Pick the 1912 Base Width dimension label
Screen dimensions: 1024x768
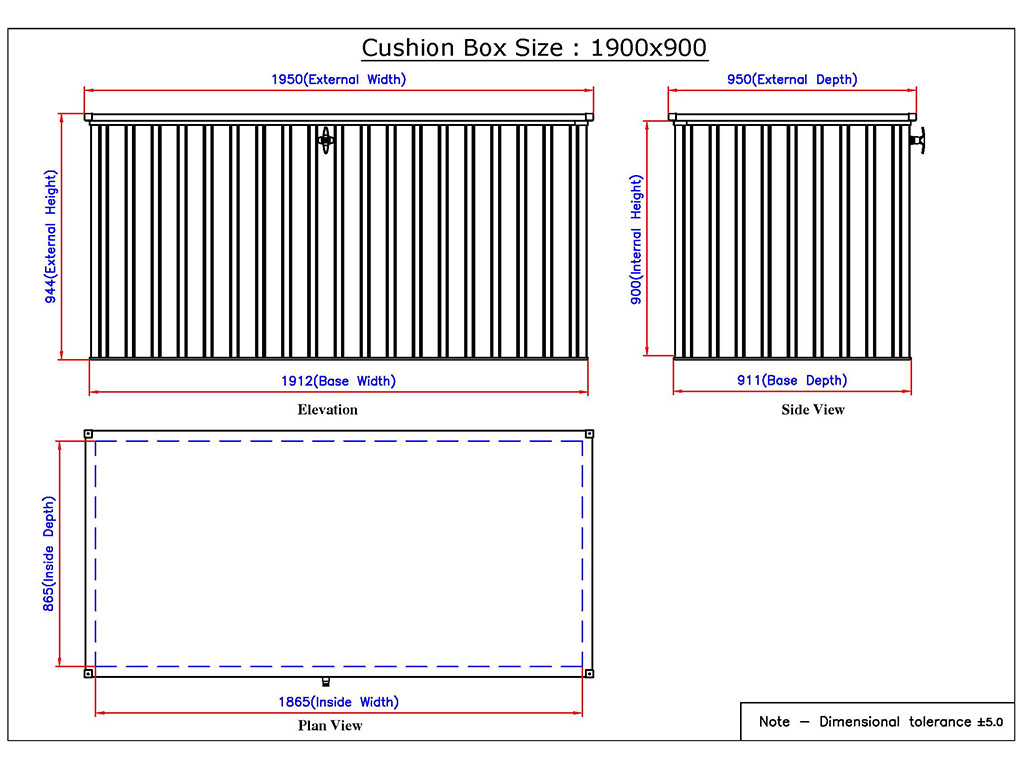click(x=339, y=381)
